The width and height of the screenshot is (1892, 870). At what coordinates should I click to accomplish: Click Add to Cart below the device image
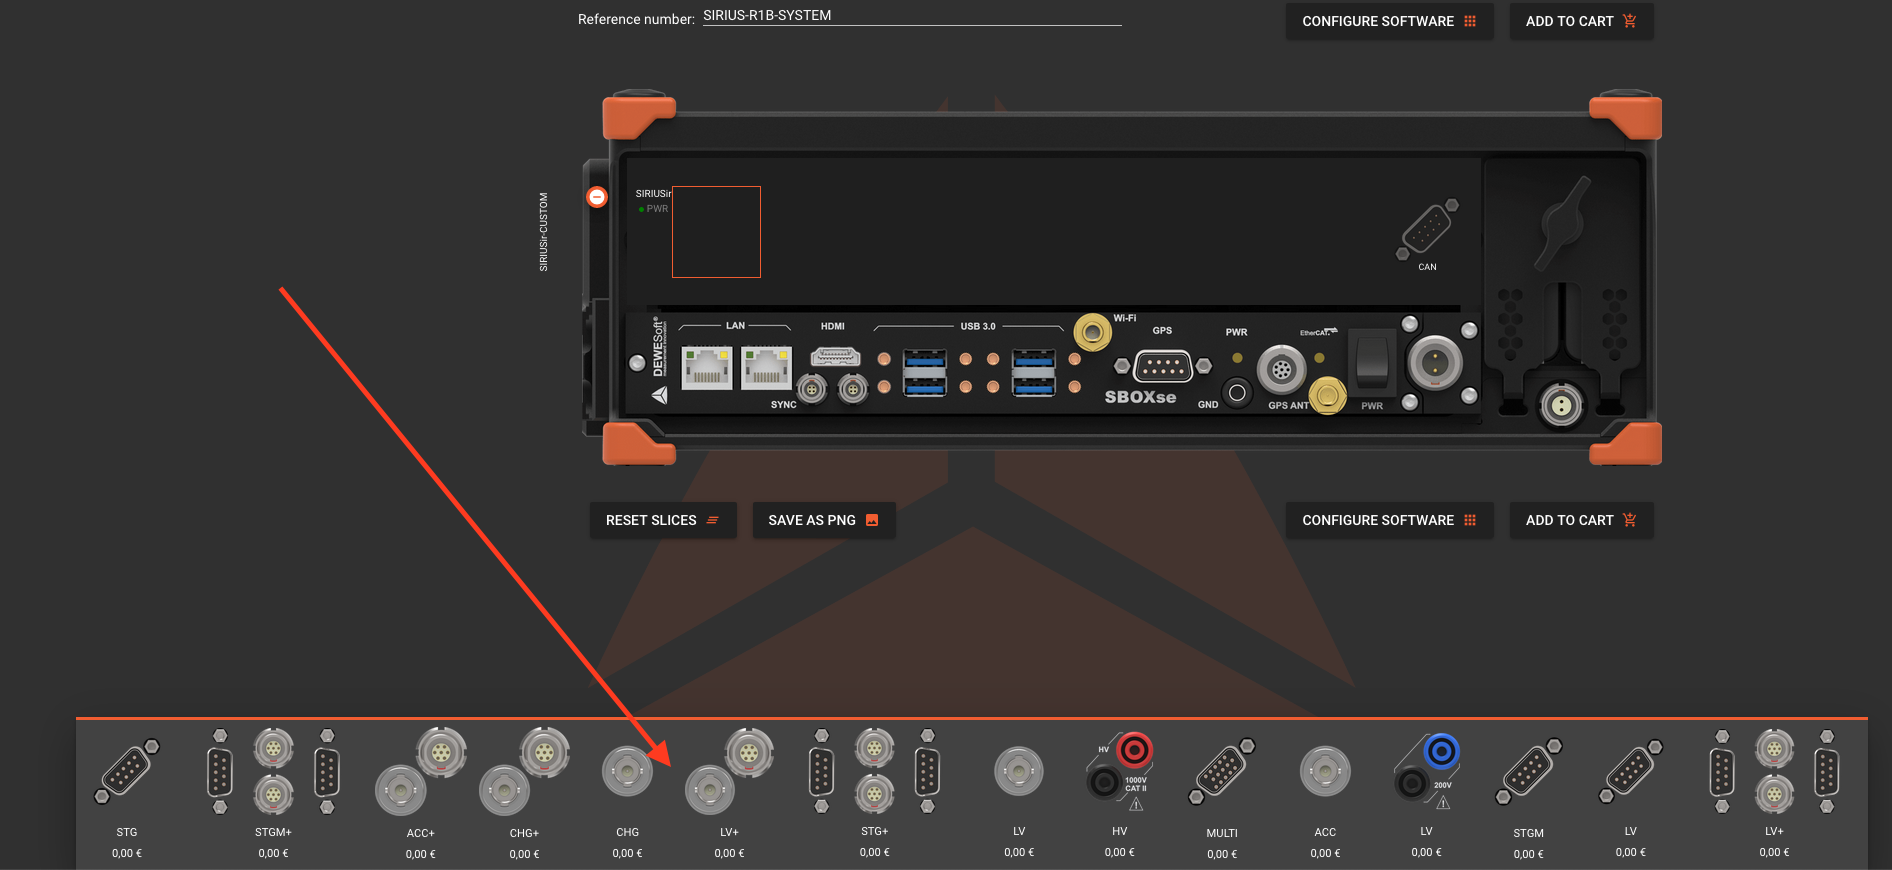coord(1581,520)
